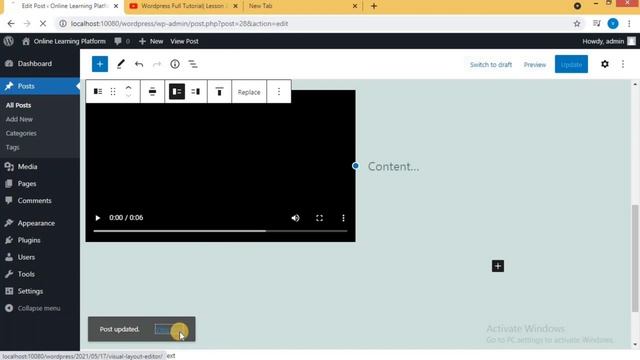Change block alignment

point(152,91)
